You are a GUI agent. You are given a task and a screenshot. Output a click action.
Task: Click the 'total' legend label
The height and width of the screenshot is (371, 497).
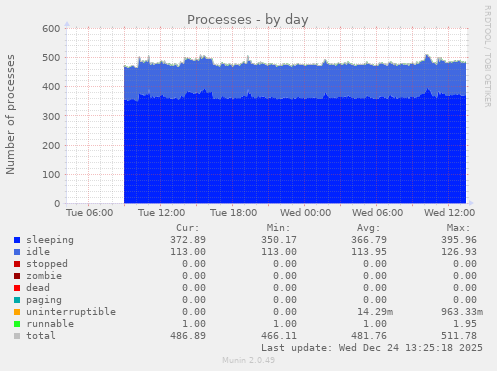[41, 336]
